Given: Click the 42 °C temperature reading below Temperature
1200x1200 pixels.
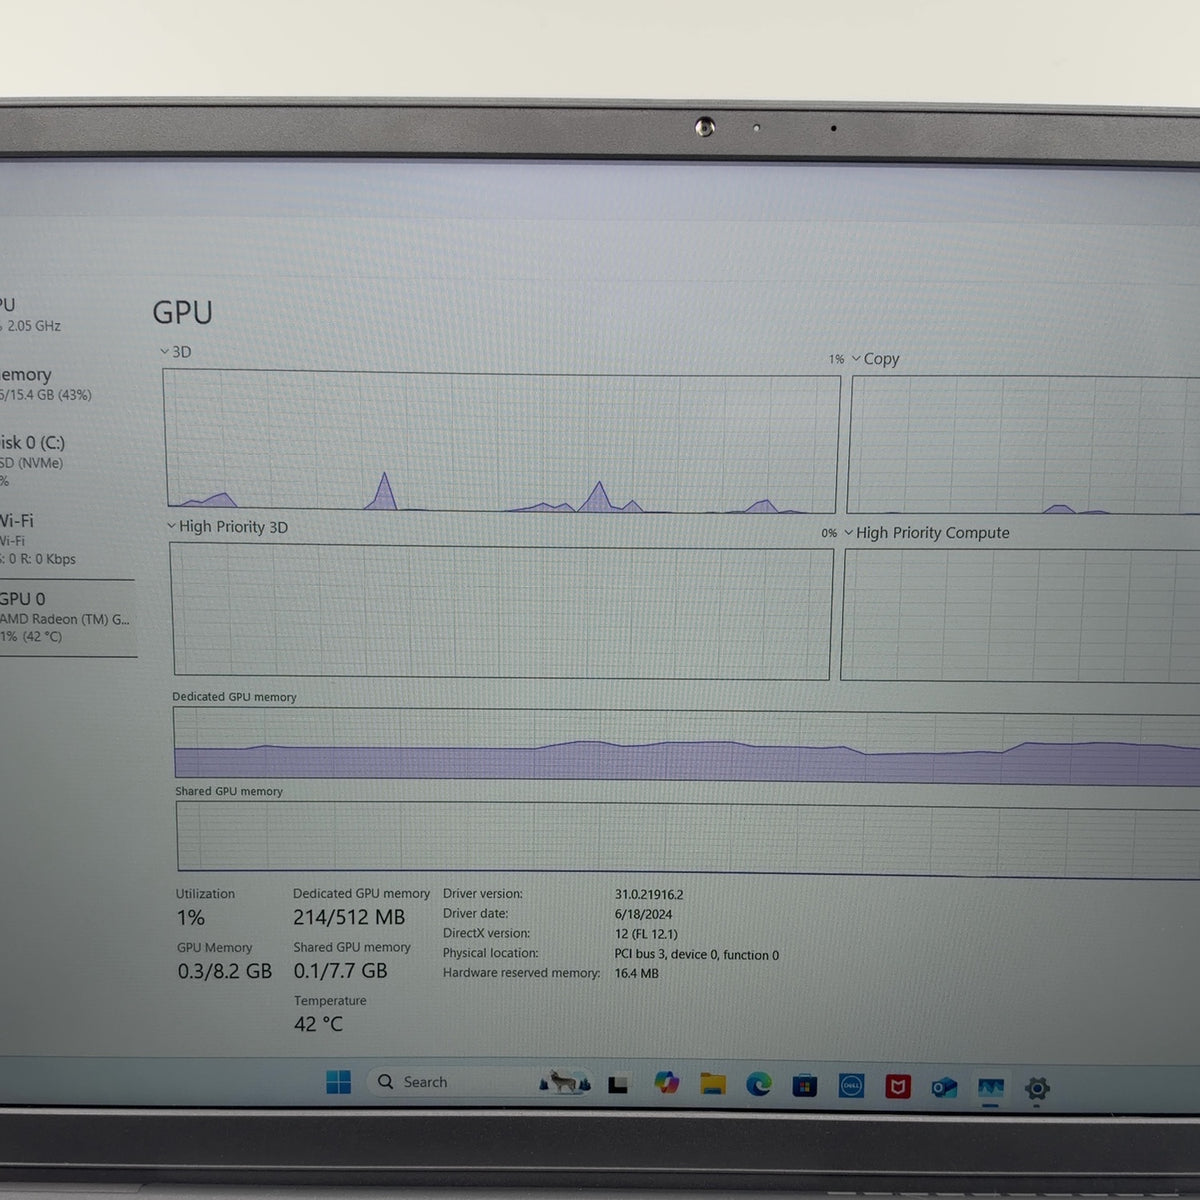Looking at the screenshot, I should [318, 1024].
